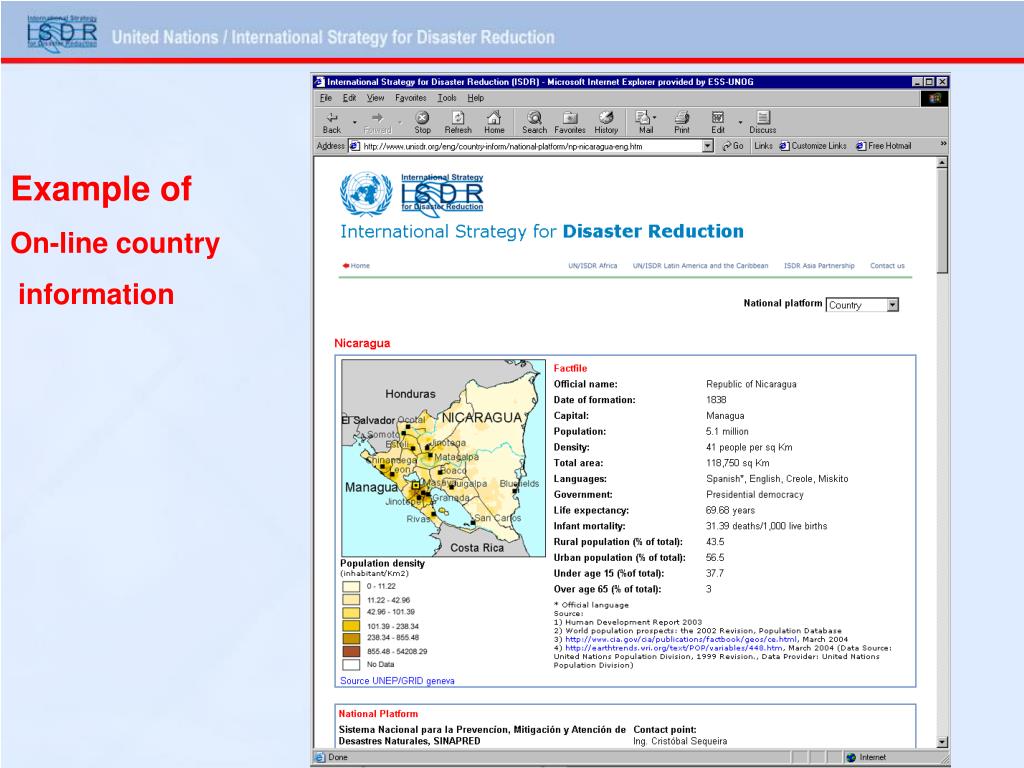Open the Contact us link
This screenshot has height=768, width=1024.
[x=887, y=266]
